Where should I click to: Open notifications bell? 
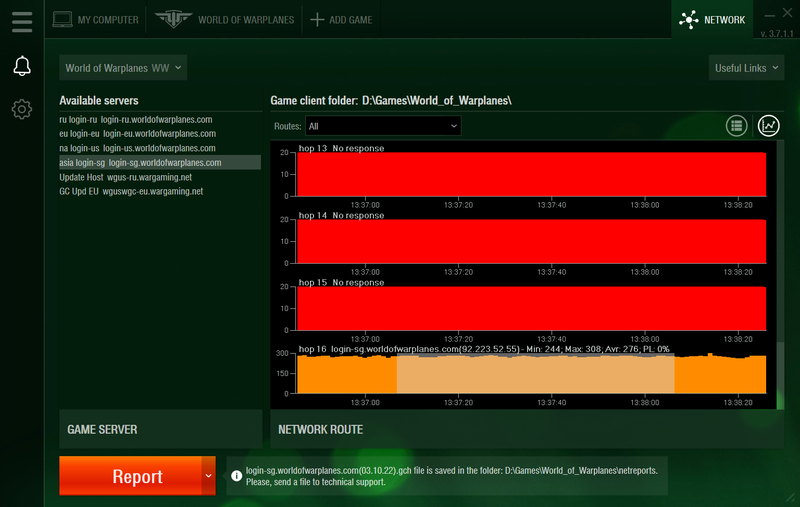click(22, 66)
